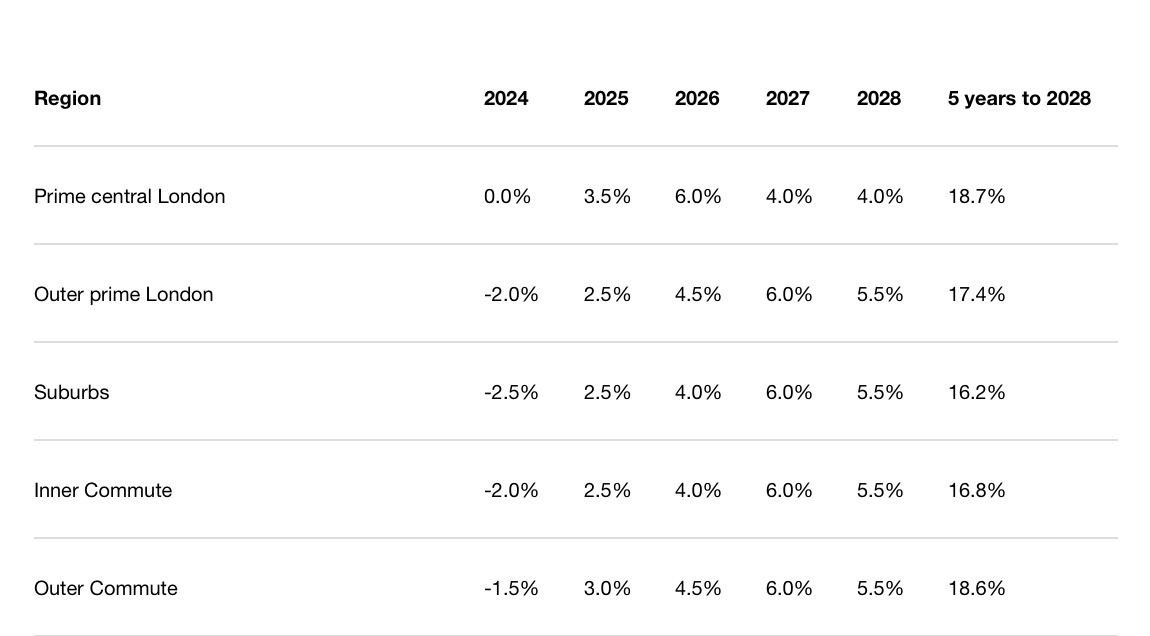The image size is (1150, 636).
Task: Click the Inner Commute row label
Action: [x=103, y=490]
